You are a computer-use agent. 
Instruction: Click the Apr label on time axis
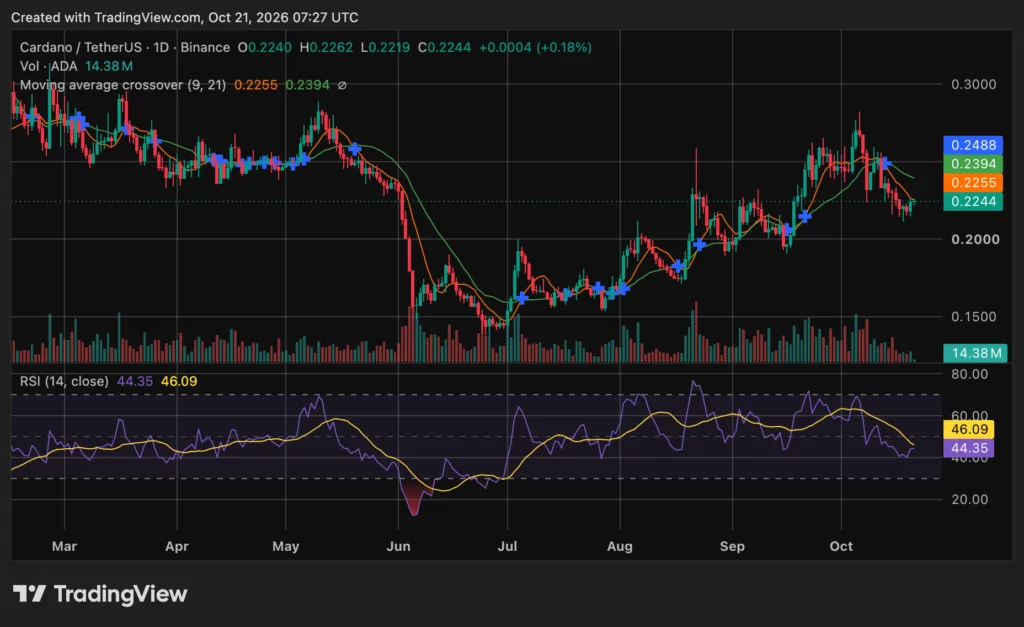tap(177, 546)
